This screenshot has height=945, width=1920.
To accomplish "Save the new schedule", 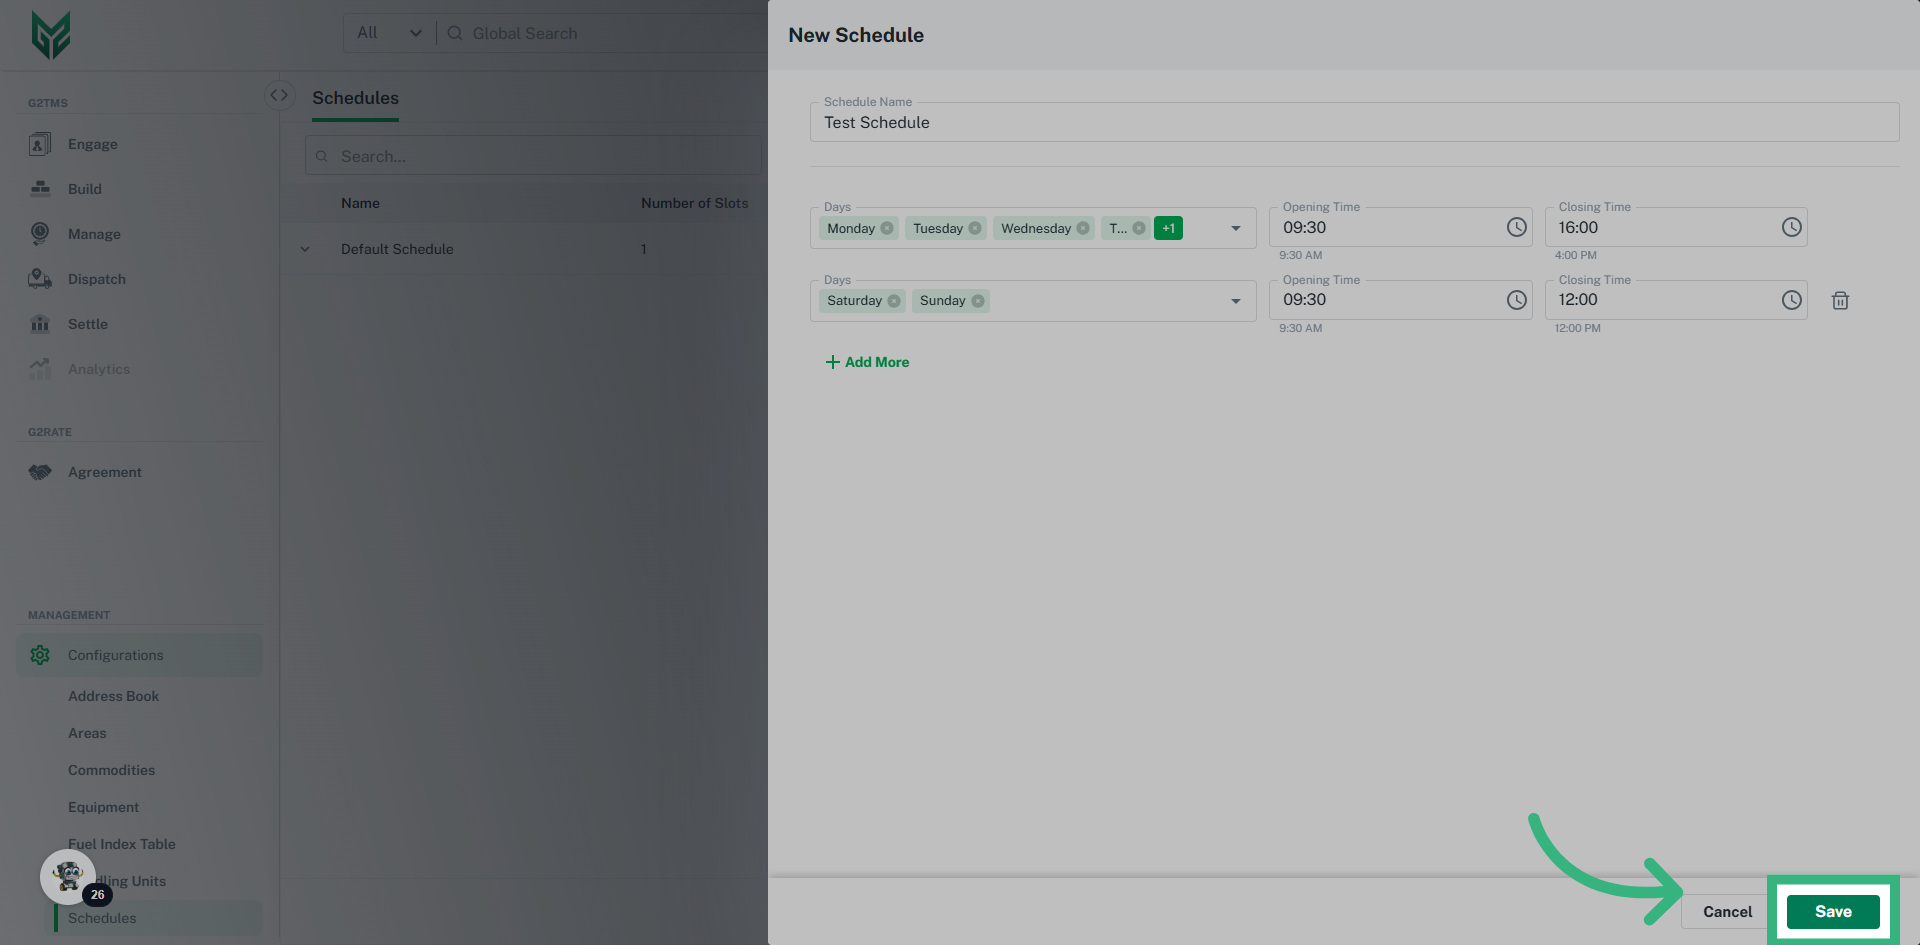I will click(1832, 911).
